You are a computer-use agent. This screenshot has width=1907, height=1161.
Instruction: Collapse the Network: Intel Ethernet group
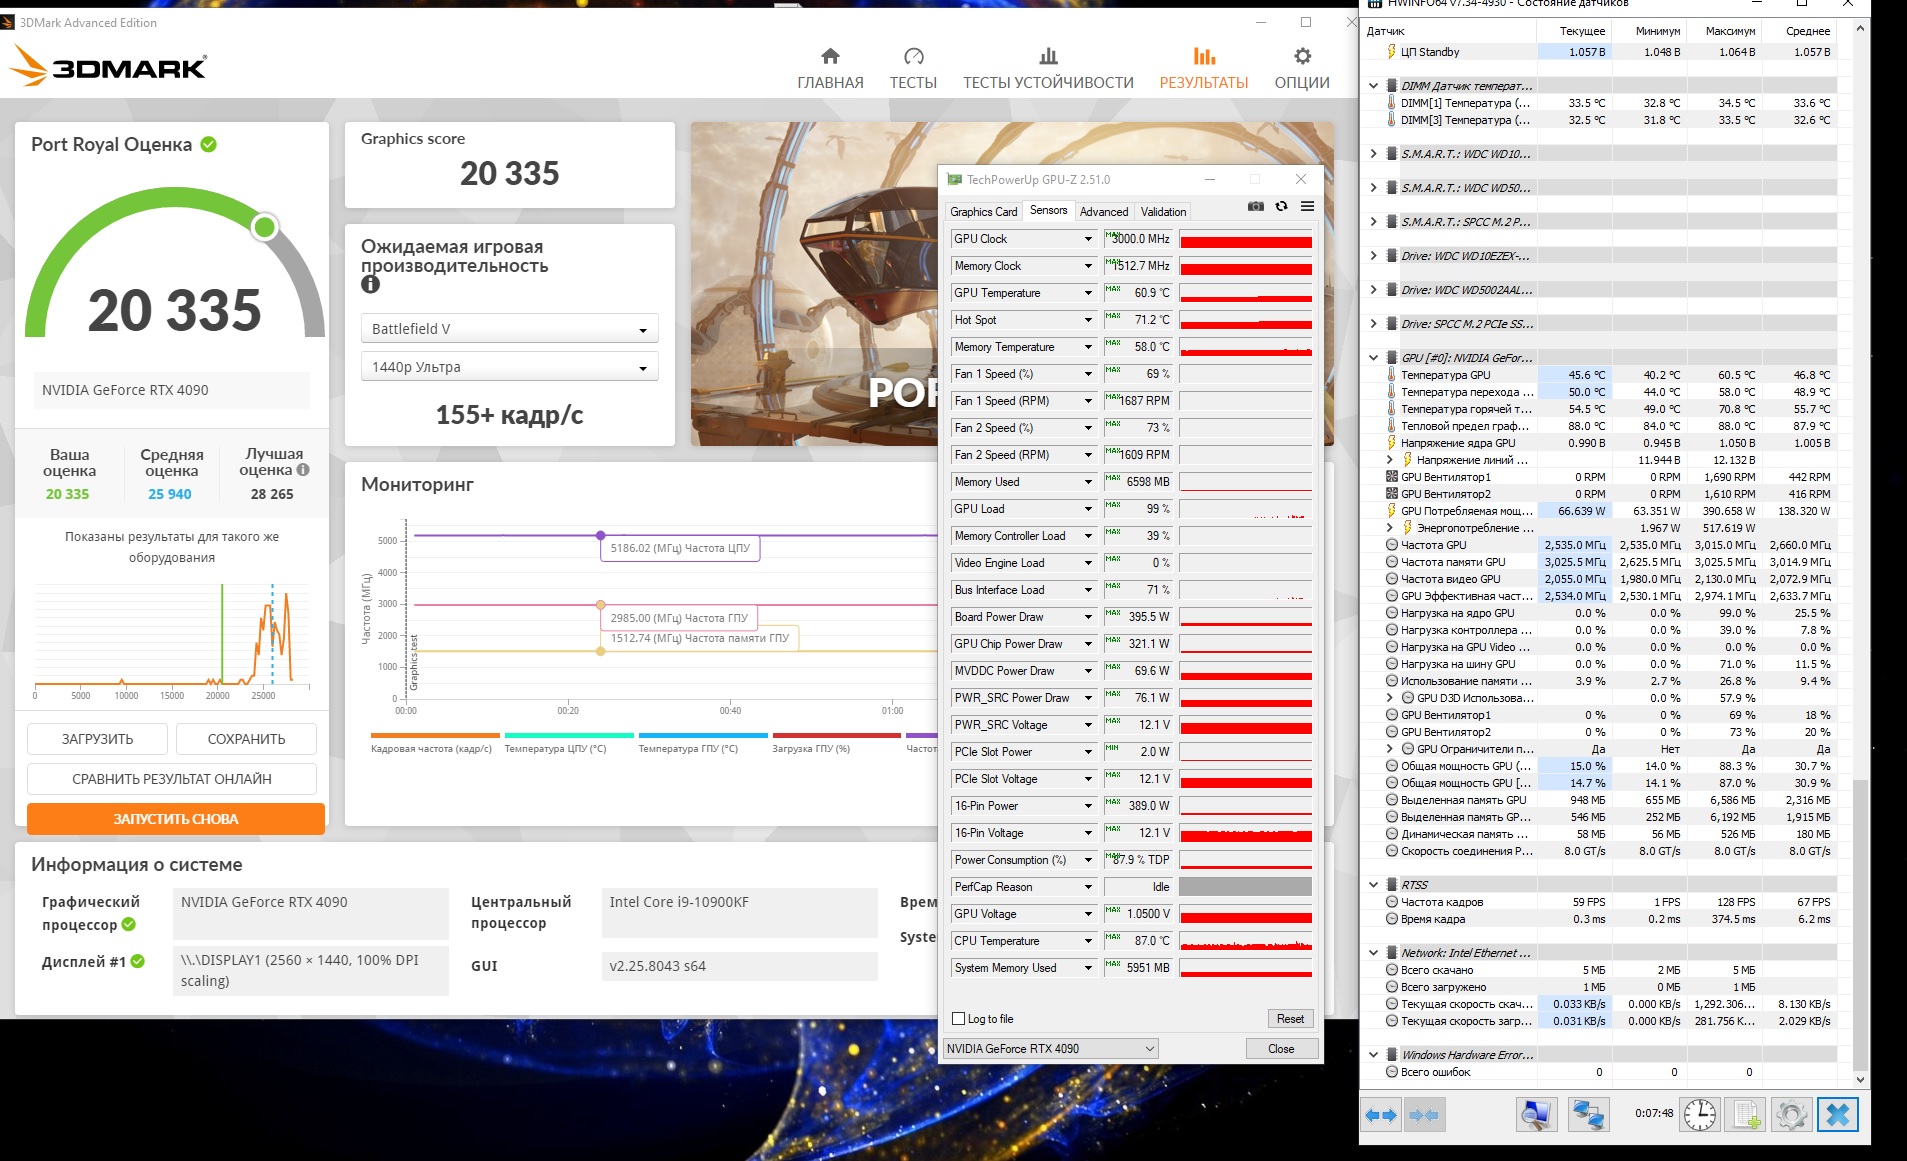[x=1374, y=953]
